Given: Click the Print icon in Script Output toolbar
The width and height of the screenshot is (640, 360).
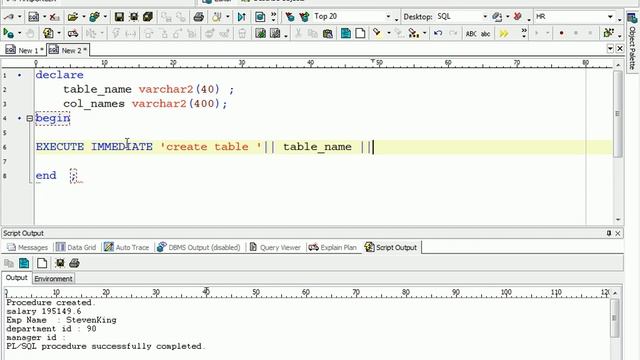Looking at the screenshot, I should tap(74, 263).
